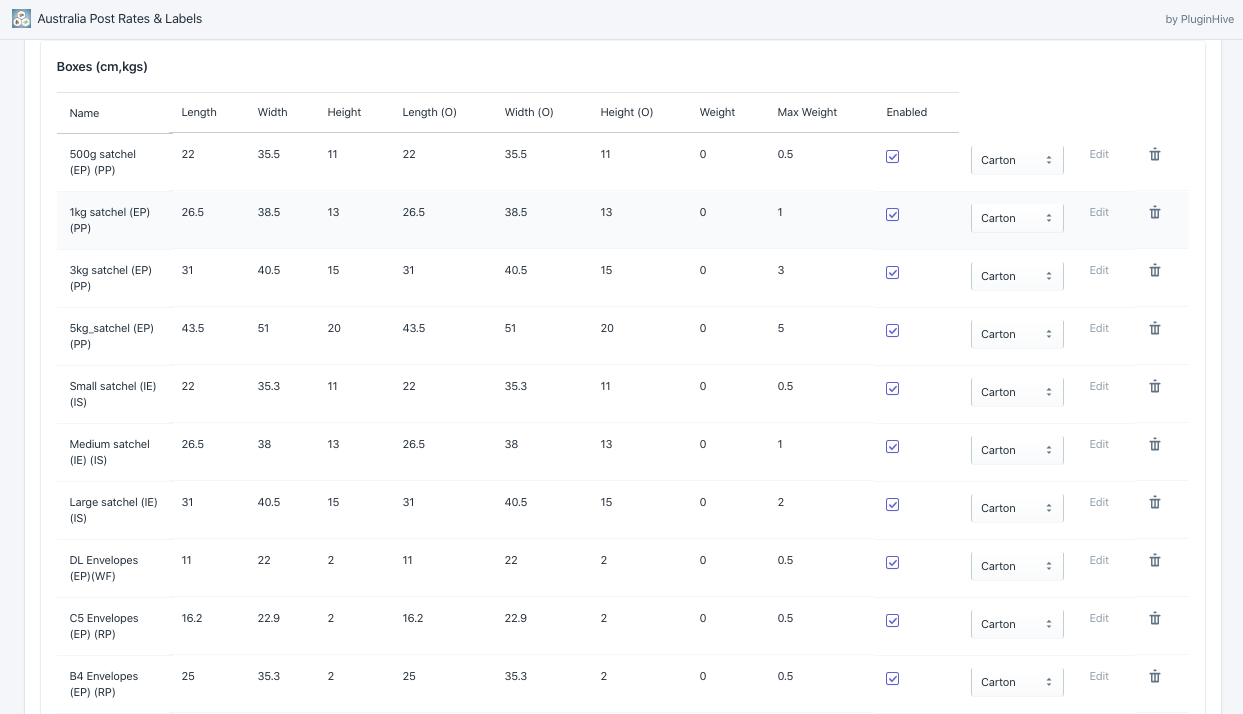Click max weight 3 in 3kg satchel row
This screenshot has height=714, width=1243.
(x=781, y=270)
